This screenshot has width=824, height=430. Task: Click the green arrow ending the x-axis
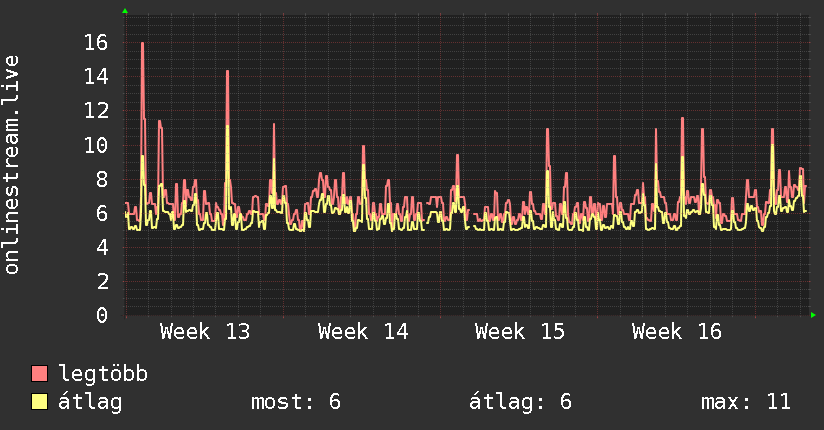pyautogui.click(x=813, y=315)
